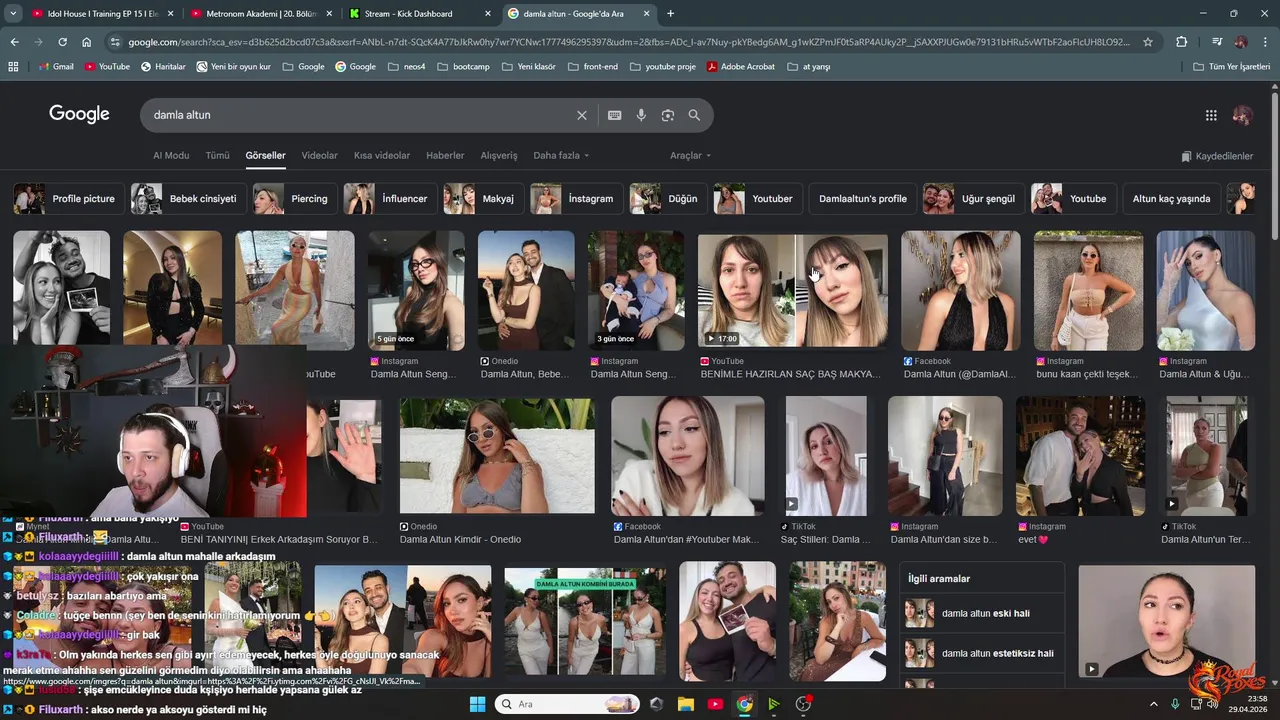Screen dimensions: 1280x720
Task: Open the Facebook Damla Altun (@DamlaAl... image
Action: tap(961, 290)
